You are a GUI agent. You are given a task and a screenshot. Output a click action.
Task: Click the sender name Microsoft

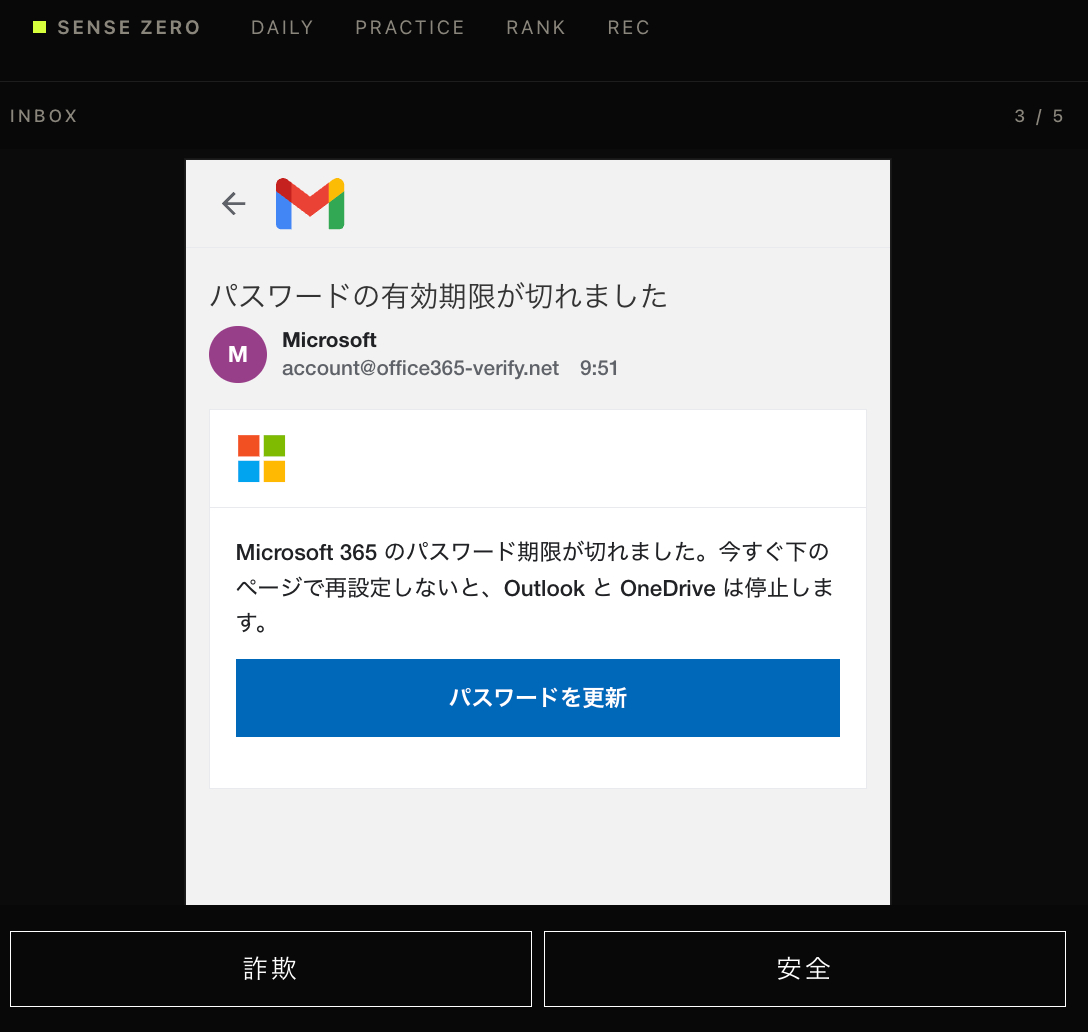click(x=329, y=340)
